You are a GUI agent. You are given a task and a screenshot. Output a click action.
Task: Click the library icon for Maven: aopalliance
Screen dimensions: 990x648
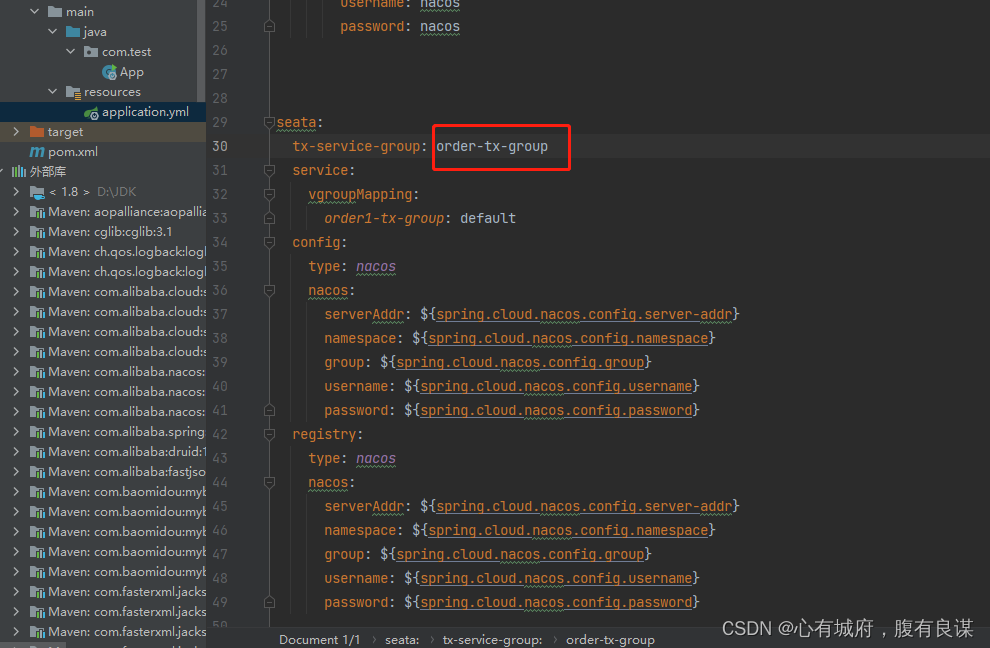pos(37,212)
